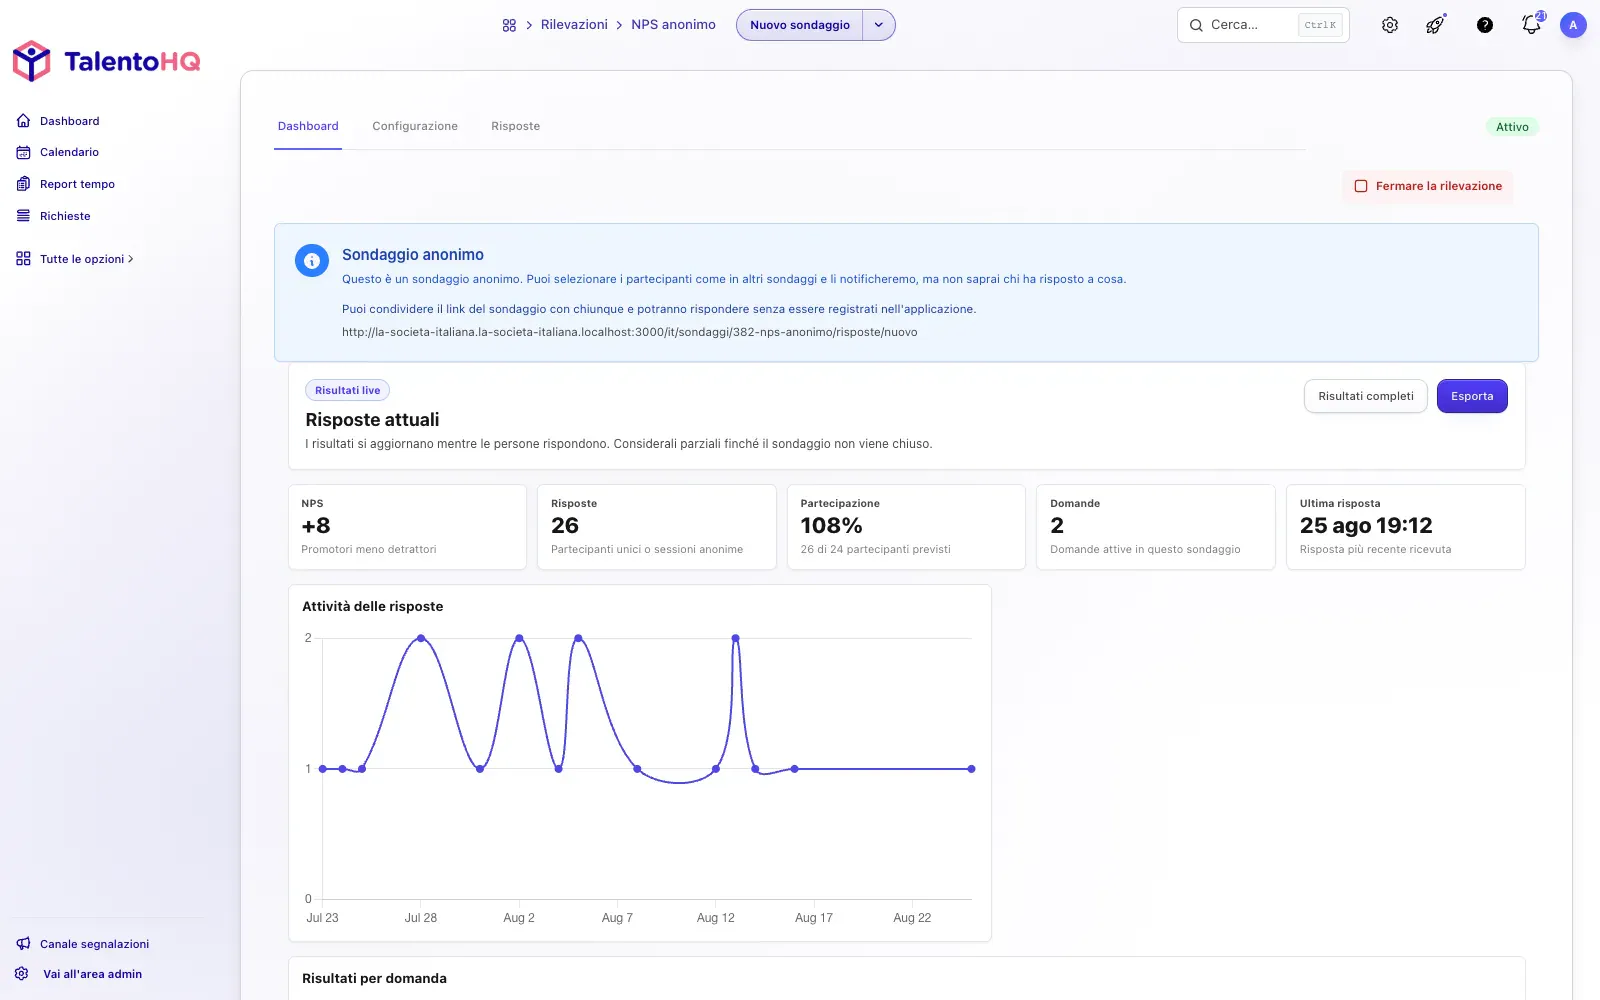Open the Rilevazioni breadcrumb link

574,25
